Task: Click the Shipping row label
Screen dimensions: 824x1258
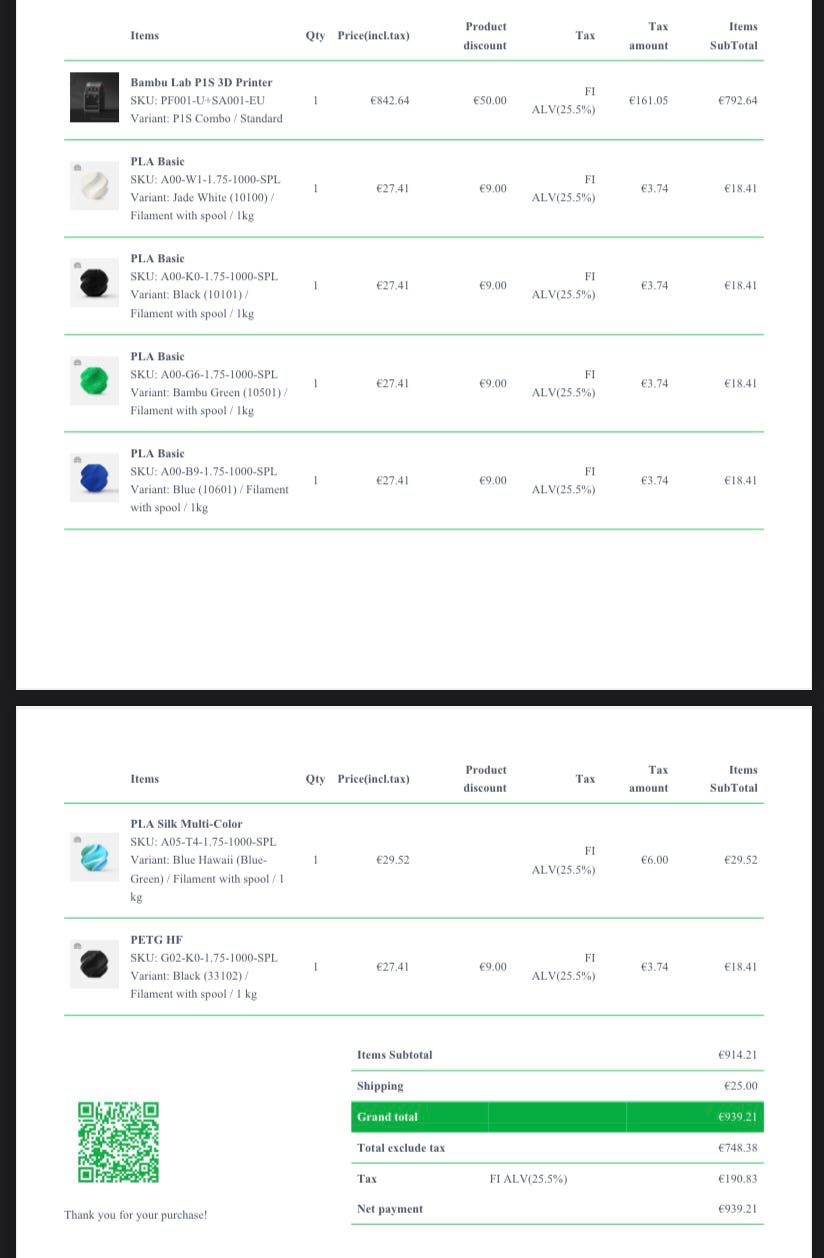Action: click(380, 1086)
